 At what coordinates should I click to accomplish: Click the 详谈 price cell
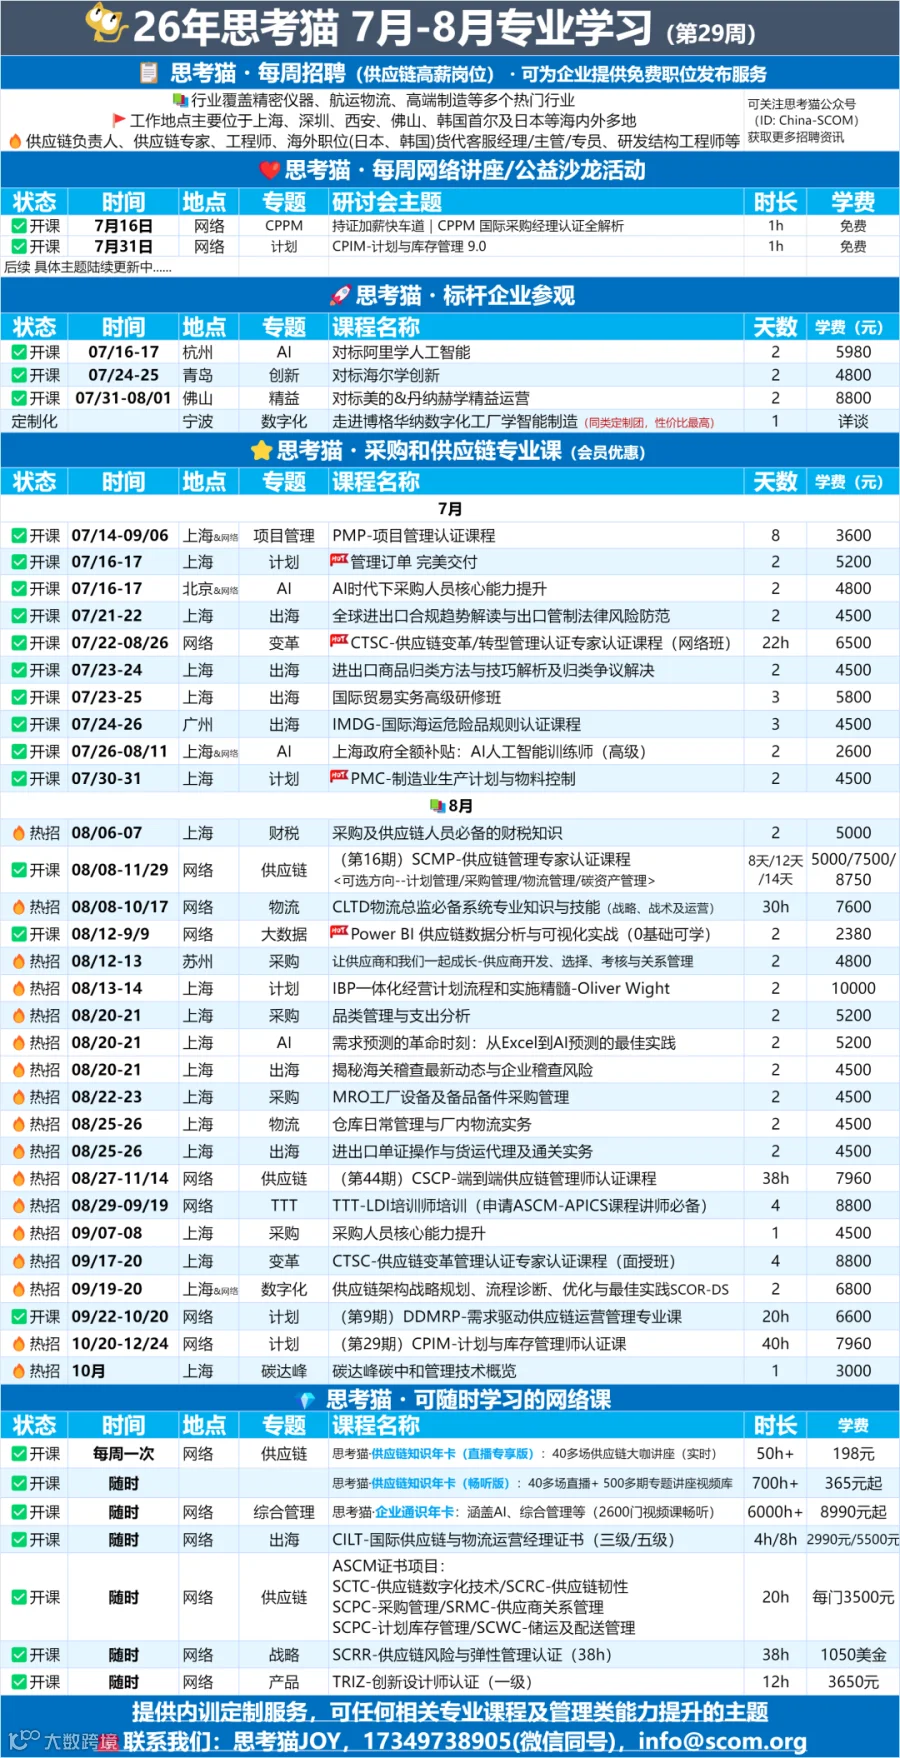pyautogui.click(x=853, y=421)
